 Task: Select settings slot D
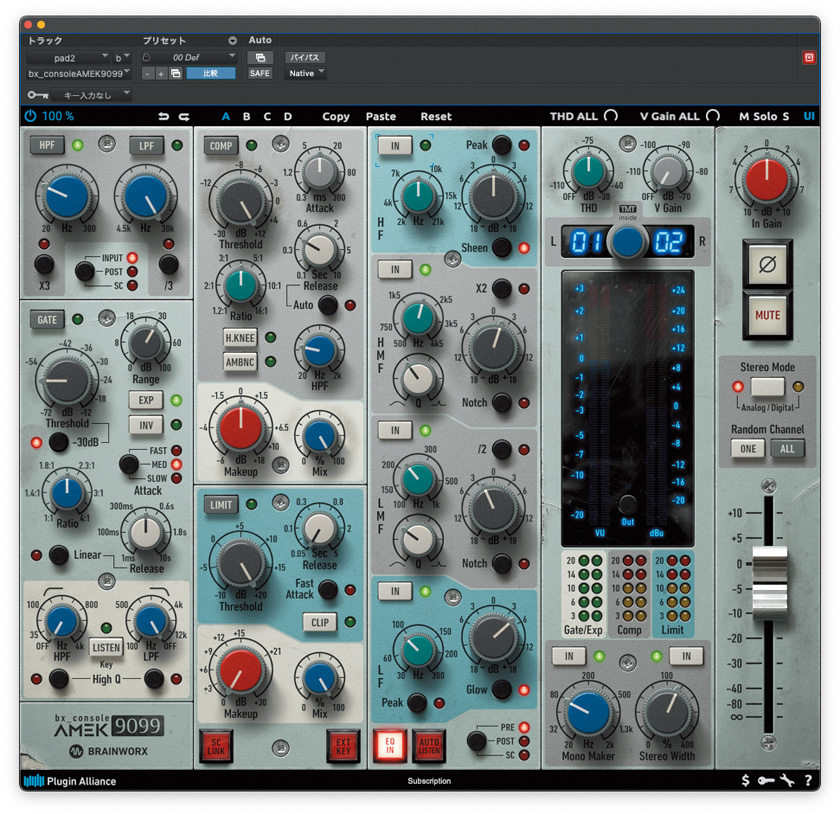pos(288,116)
